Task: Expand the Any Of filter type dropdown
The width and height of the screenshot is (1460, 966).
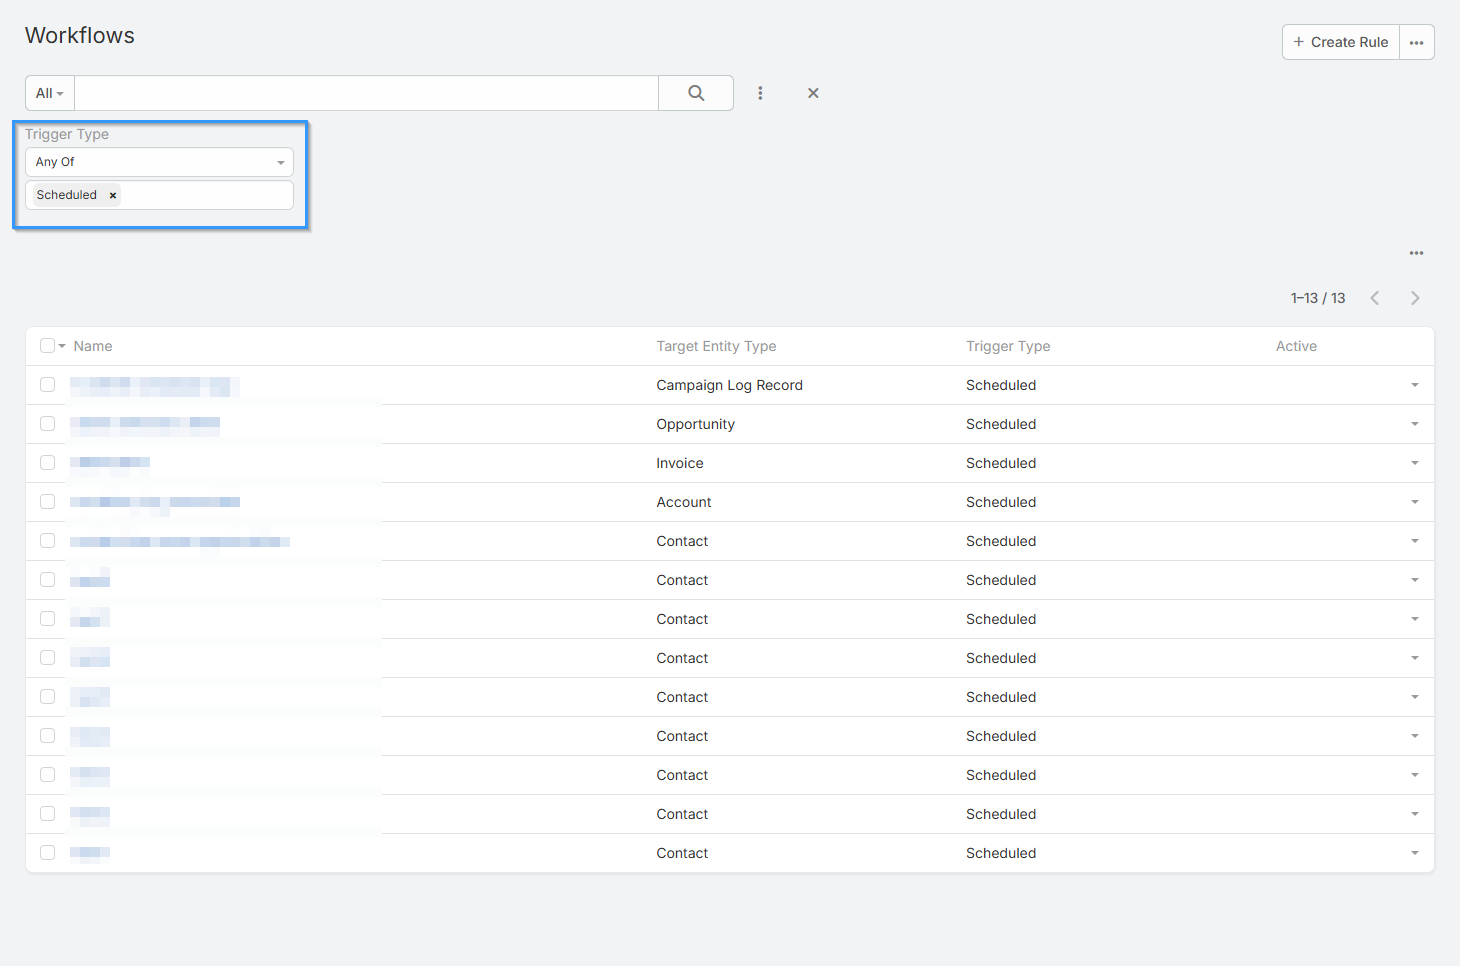Action: click(x=159, y=162)
